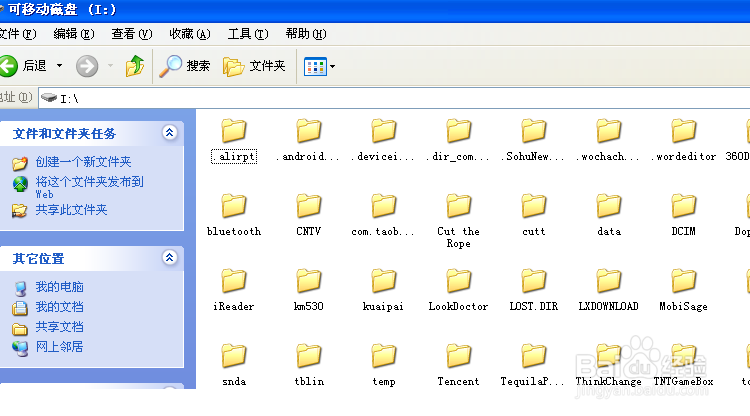The height and width of the screenshot is (416, 750).
Task: Open the Back history dropdown arrow
Action: point(59,66)
